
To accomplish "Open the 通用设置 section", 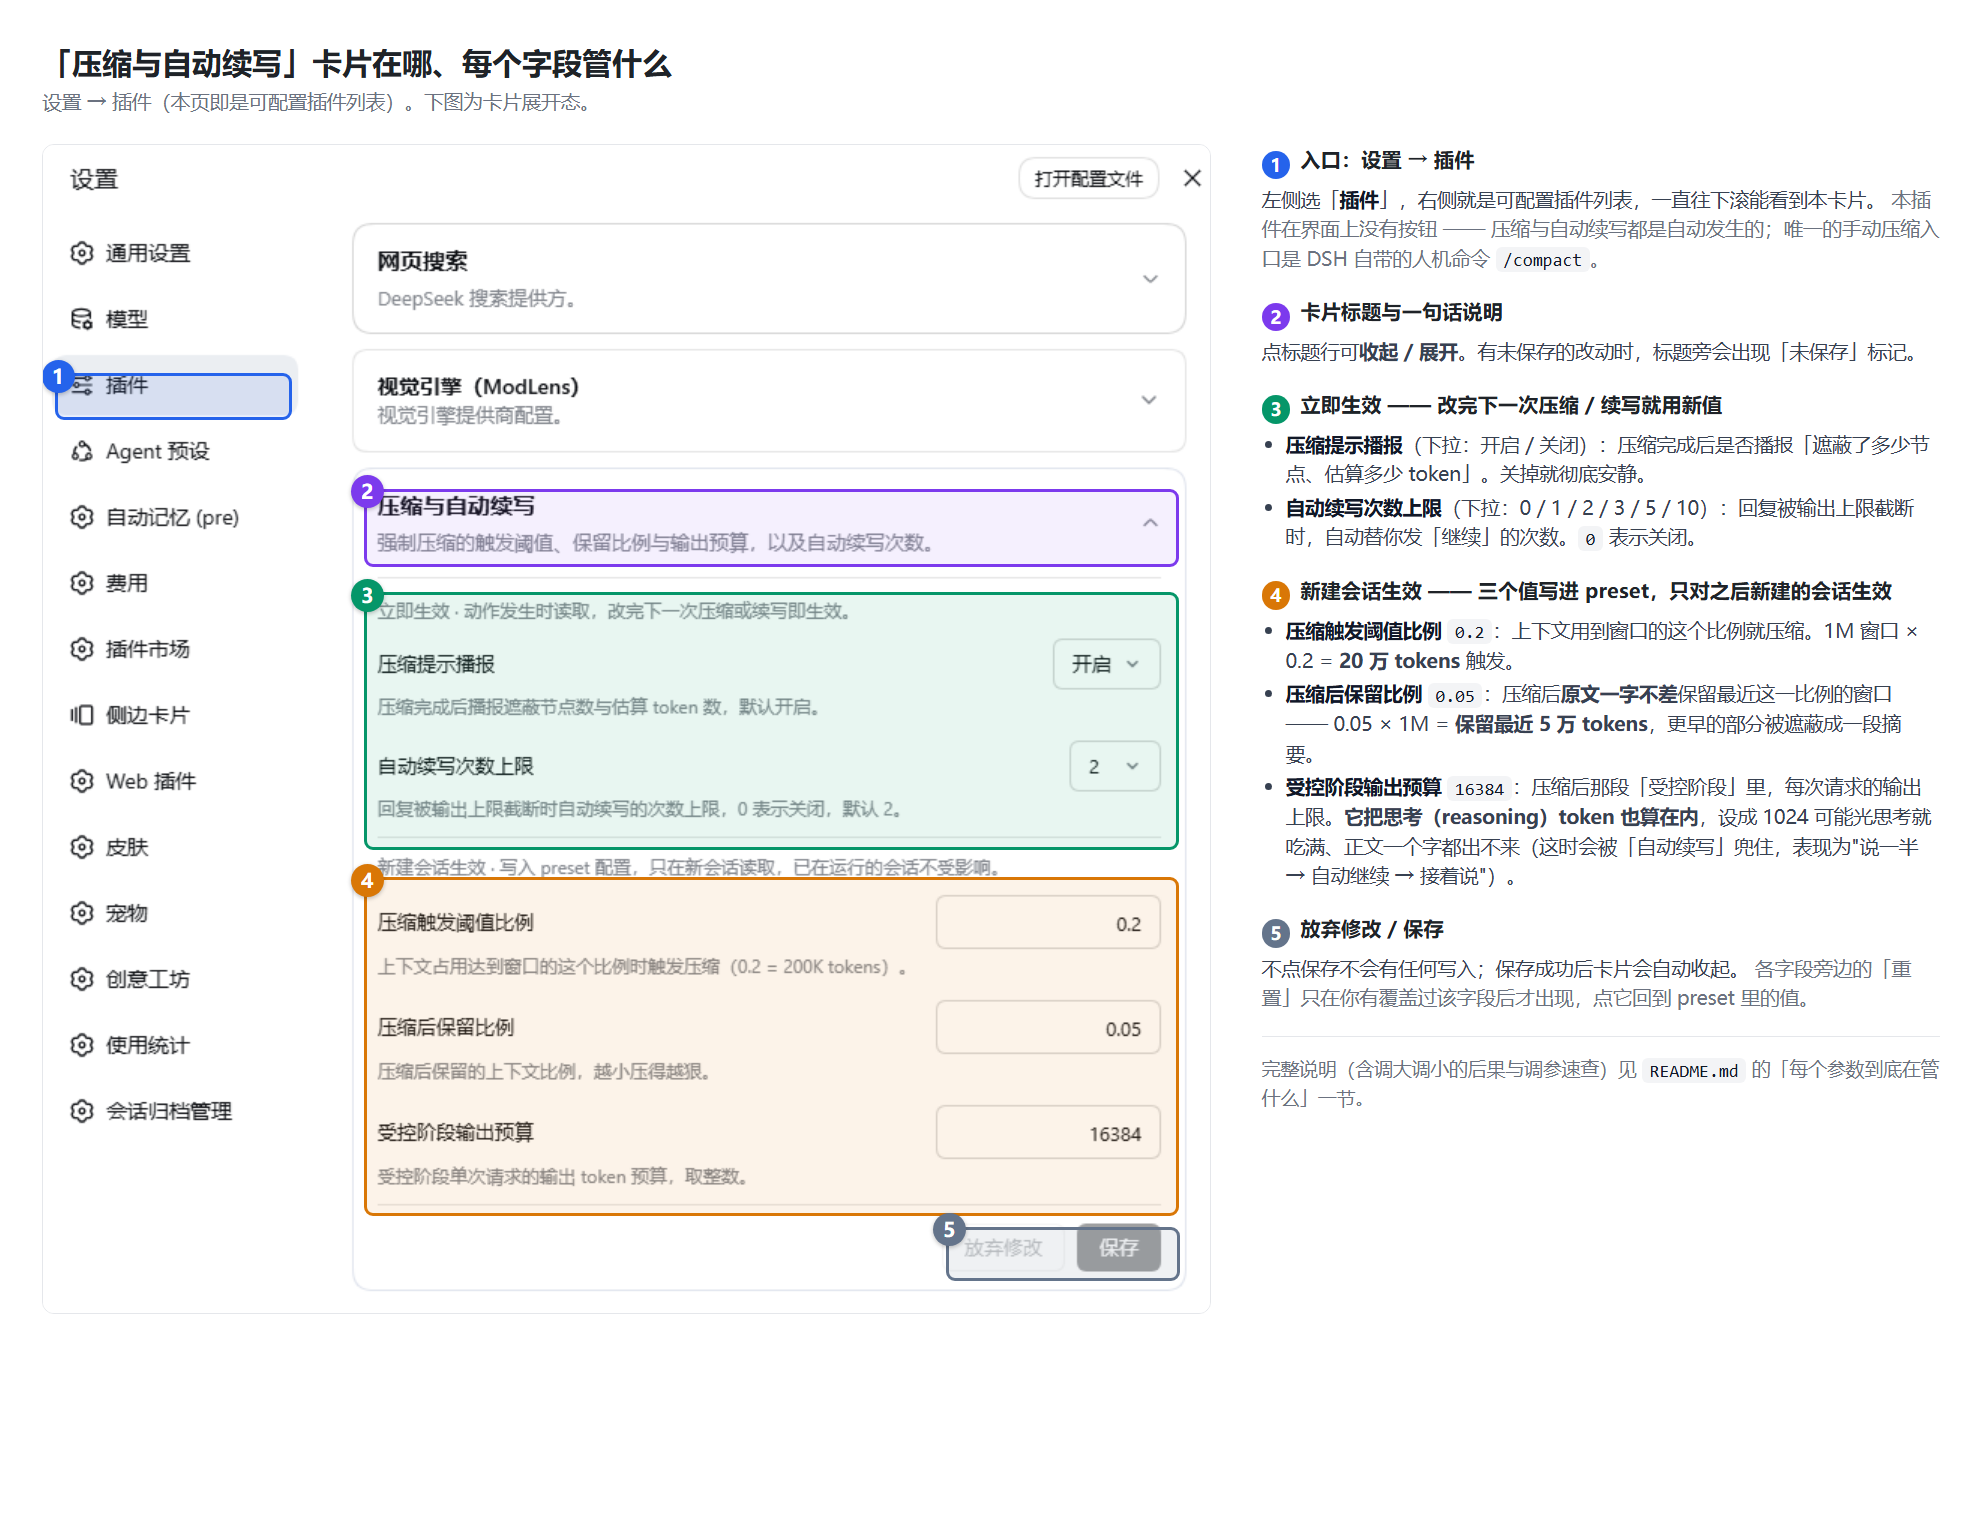I will (x=177, y=253).
